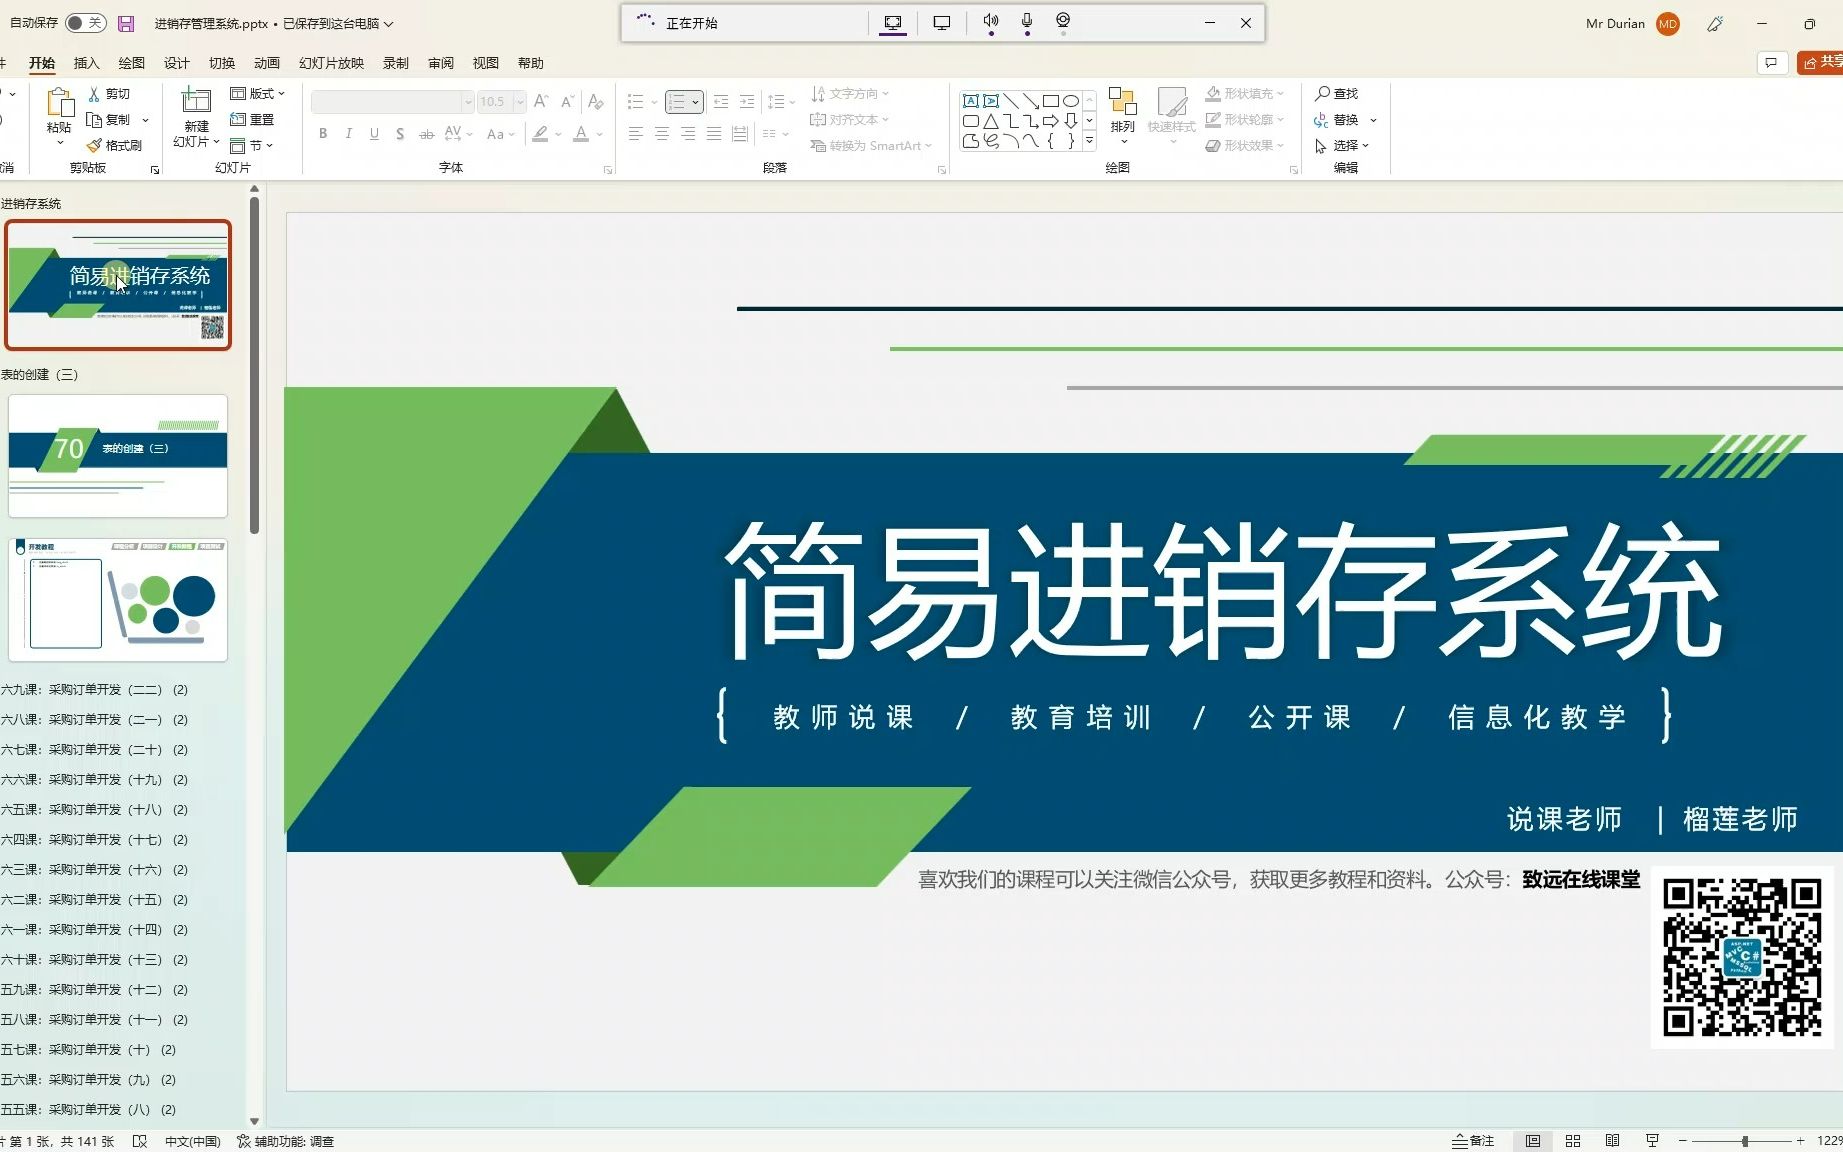Toggle 自动保存 (AutoSave) switch off
The image size is (1843, 1152).
(85, 23)
